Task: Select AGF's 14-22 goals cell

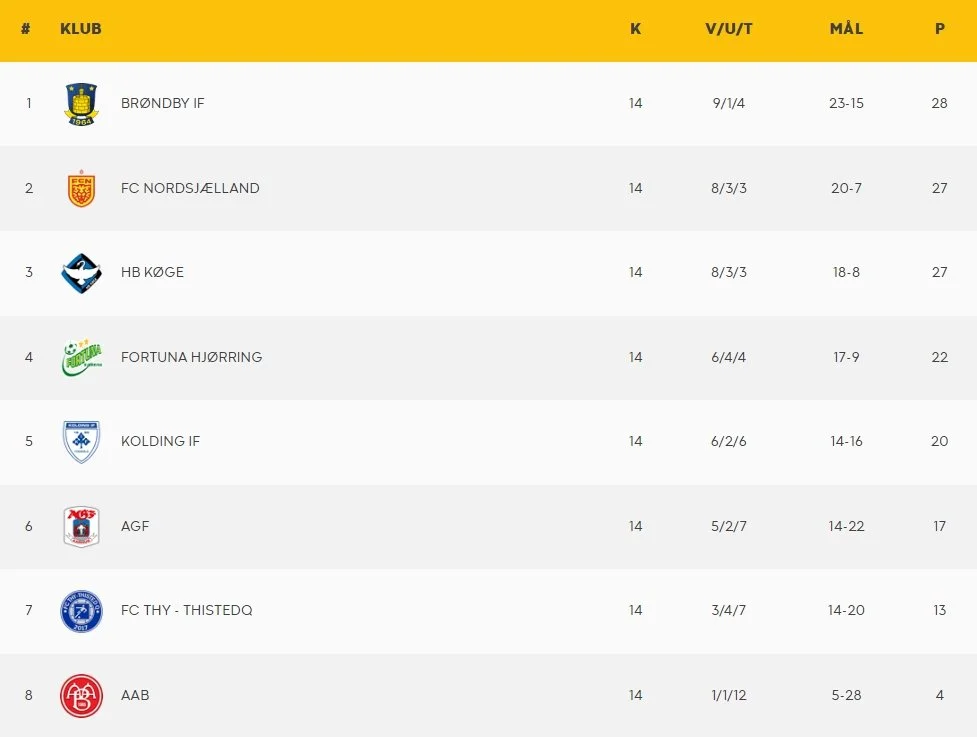Action: click(846, 526)
